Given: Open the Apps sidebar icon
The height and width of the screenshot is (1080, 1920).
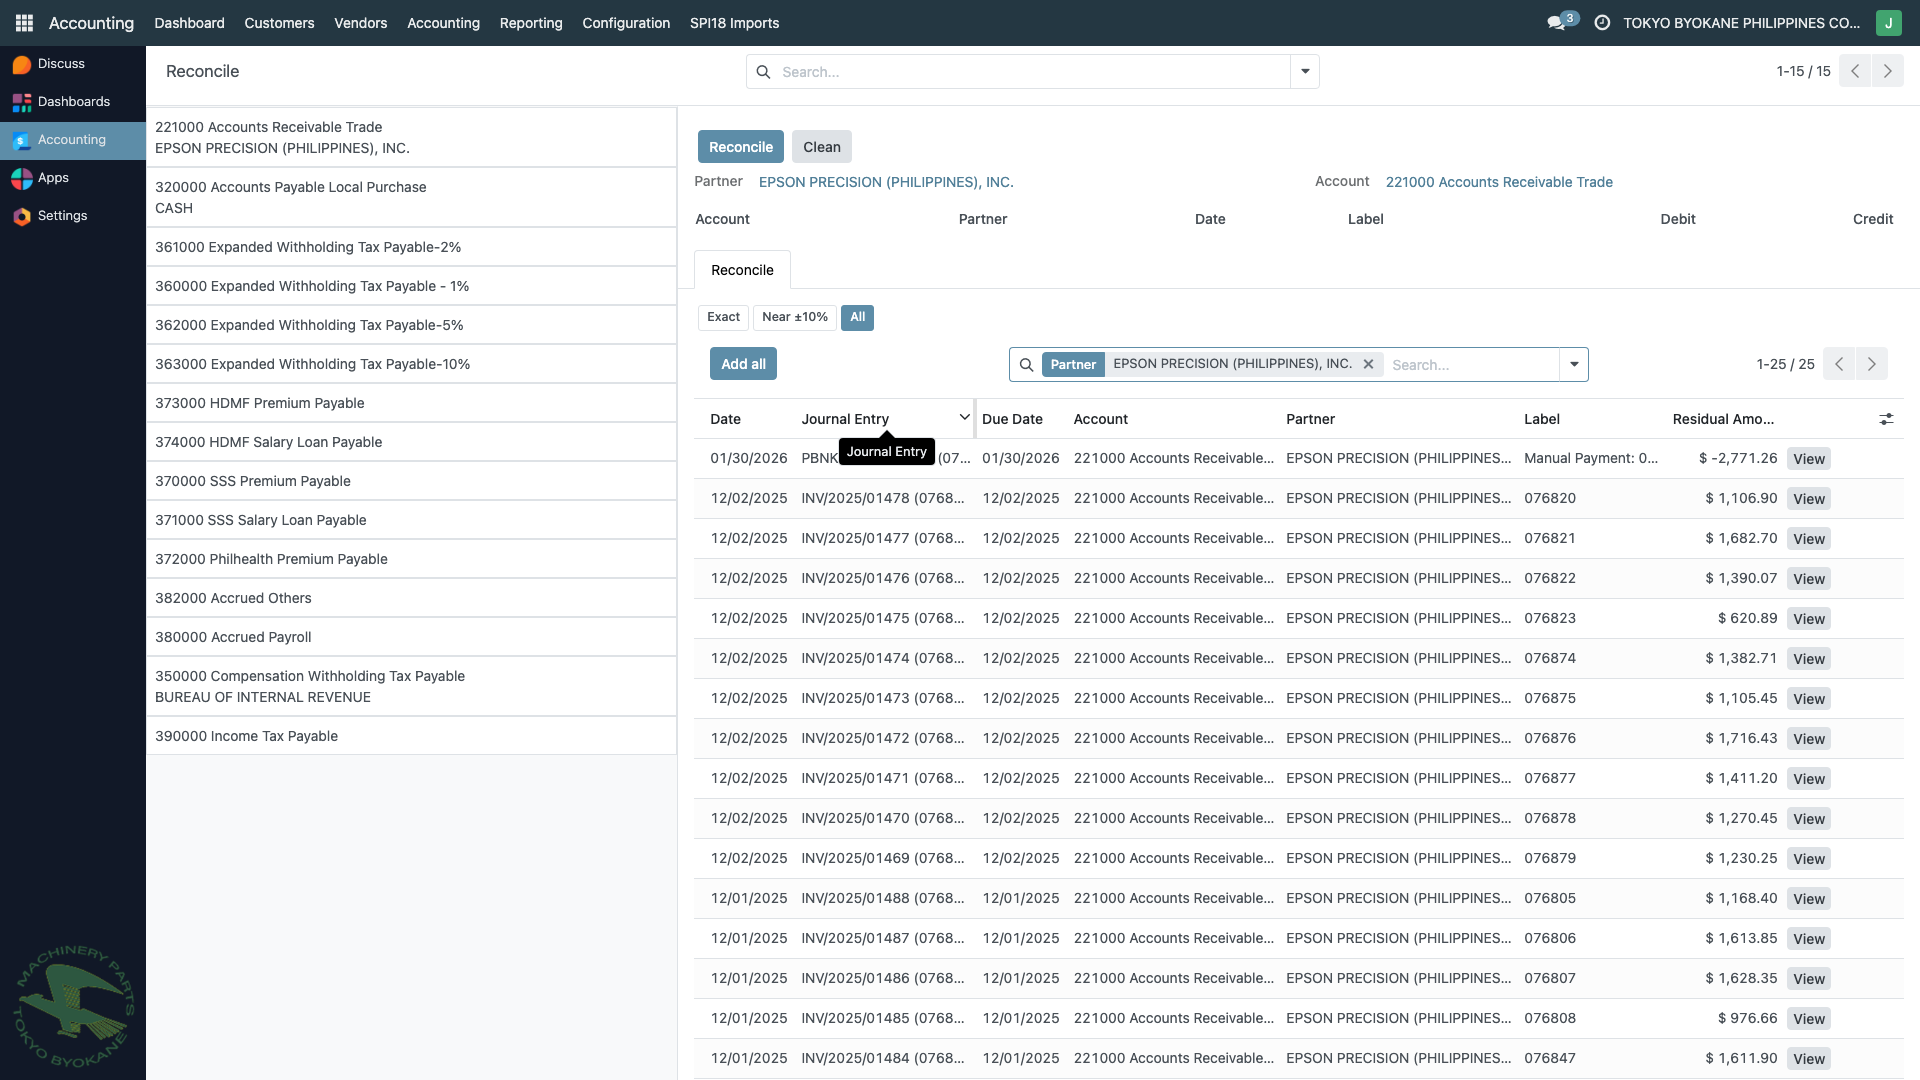Looking at the screenshot, I should pyautogui.click(x=54, y=177).
